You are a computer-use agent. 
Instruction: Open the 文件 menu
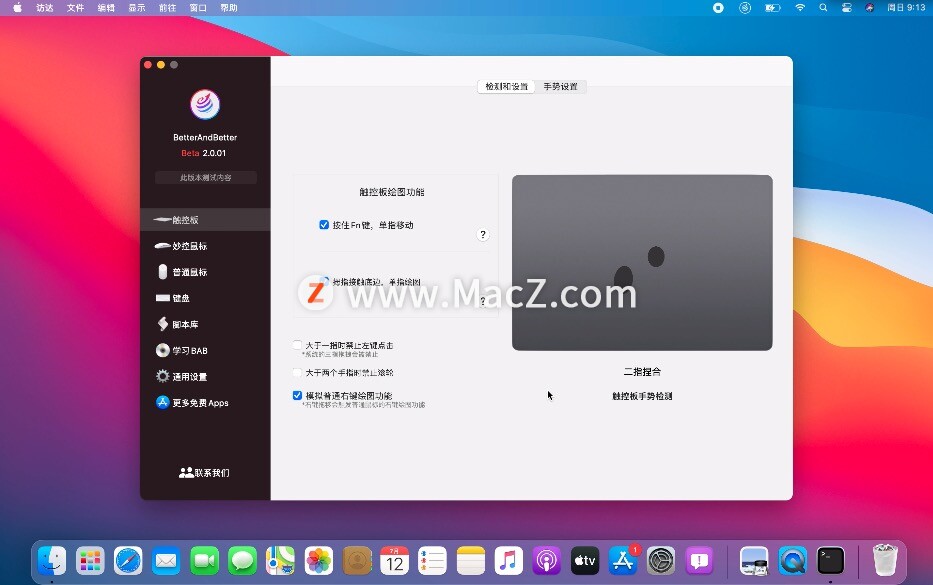tap(76, 8)
